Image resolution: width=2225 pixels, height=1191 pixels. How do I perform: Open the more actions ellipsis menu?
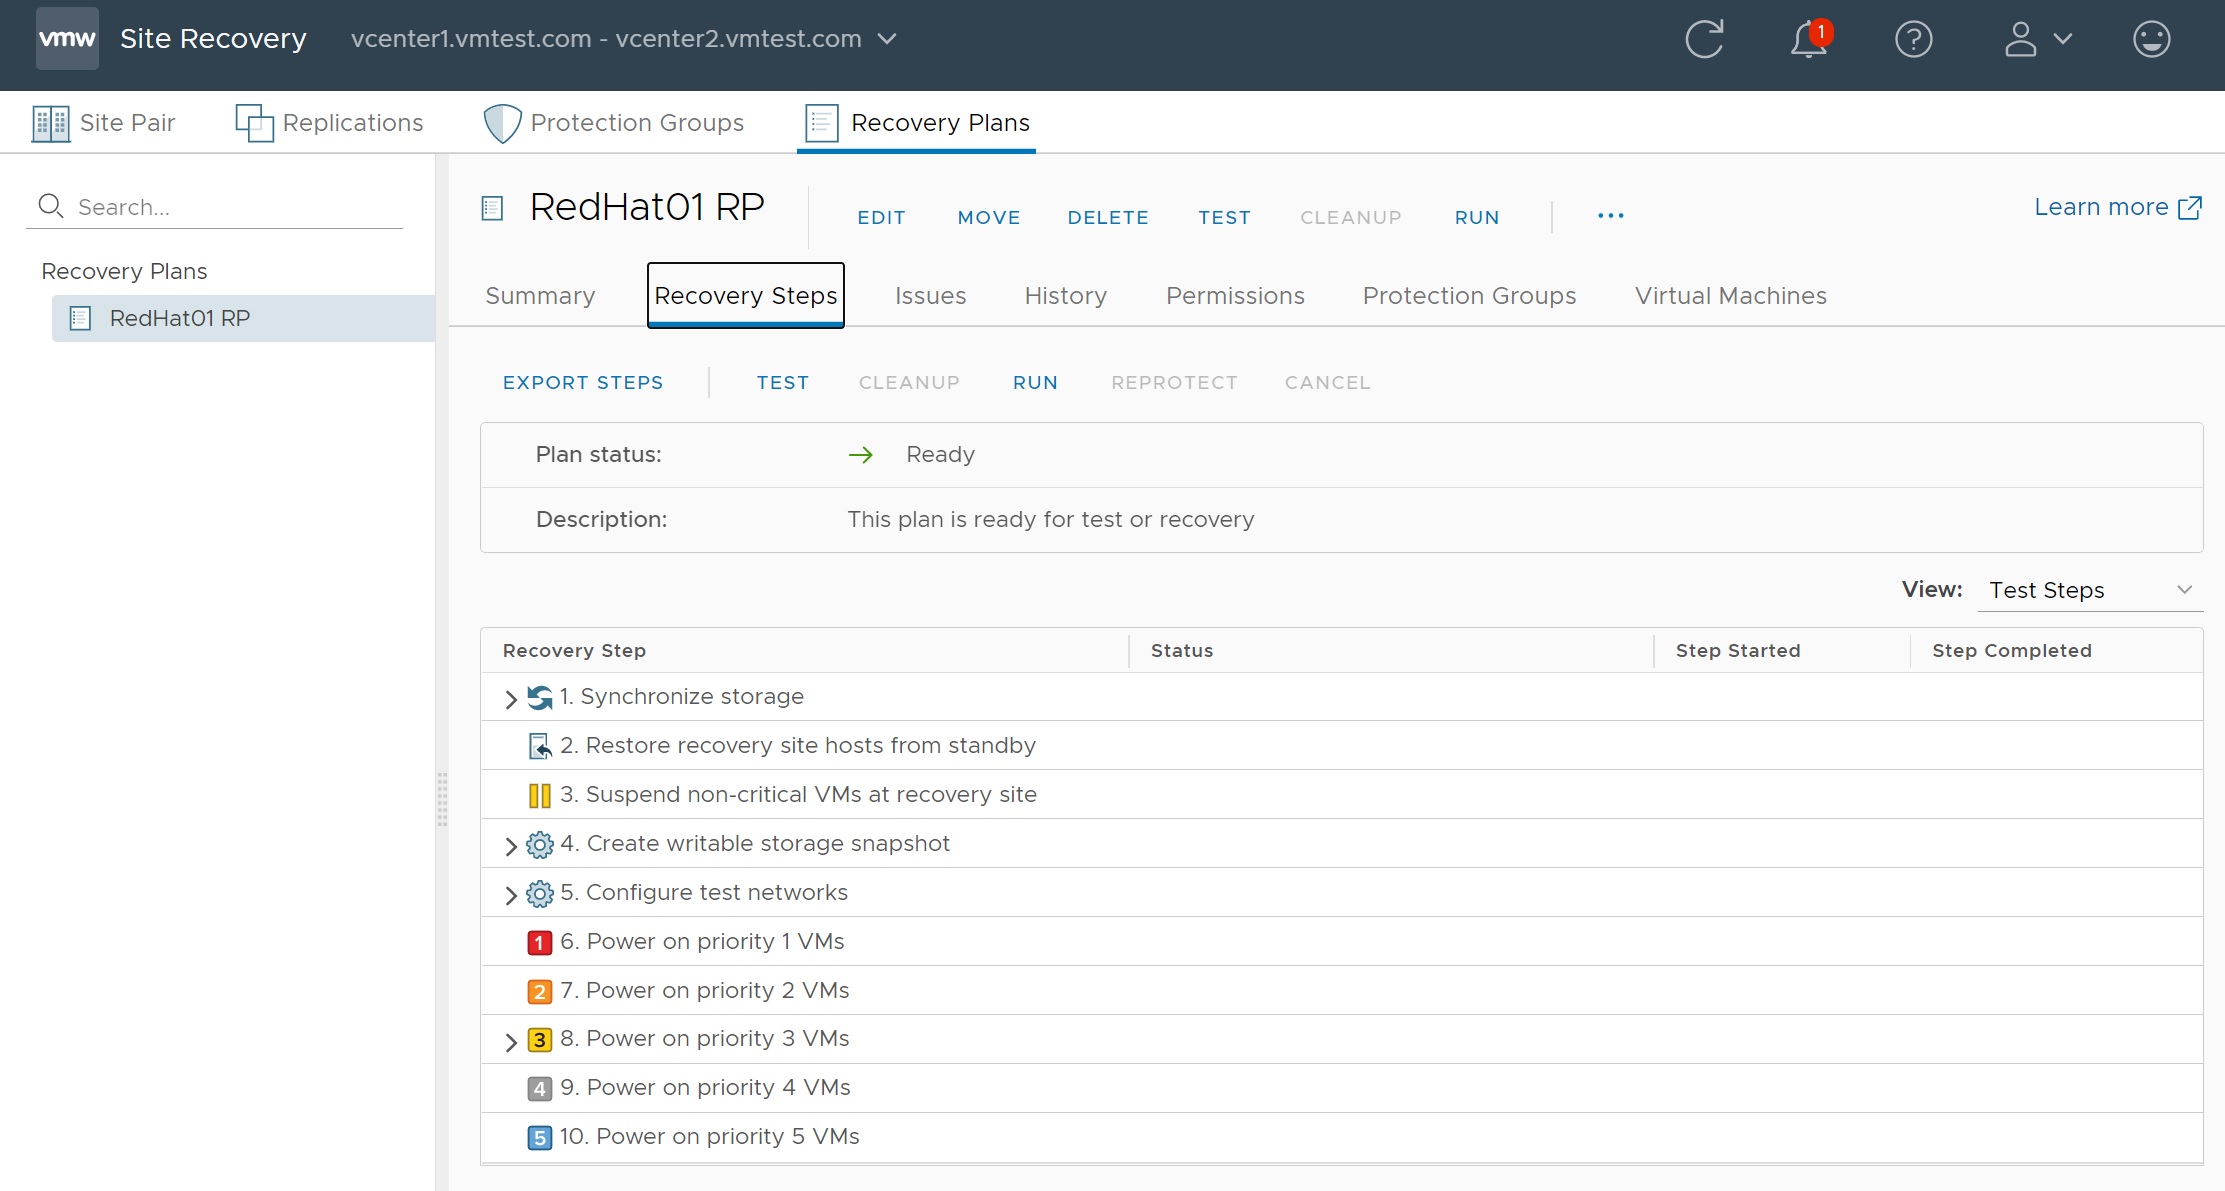tap(1610, 216)
